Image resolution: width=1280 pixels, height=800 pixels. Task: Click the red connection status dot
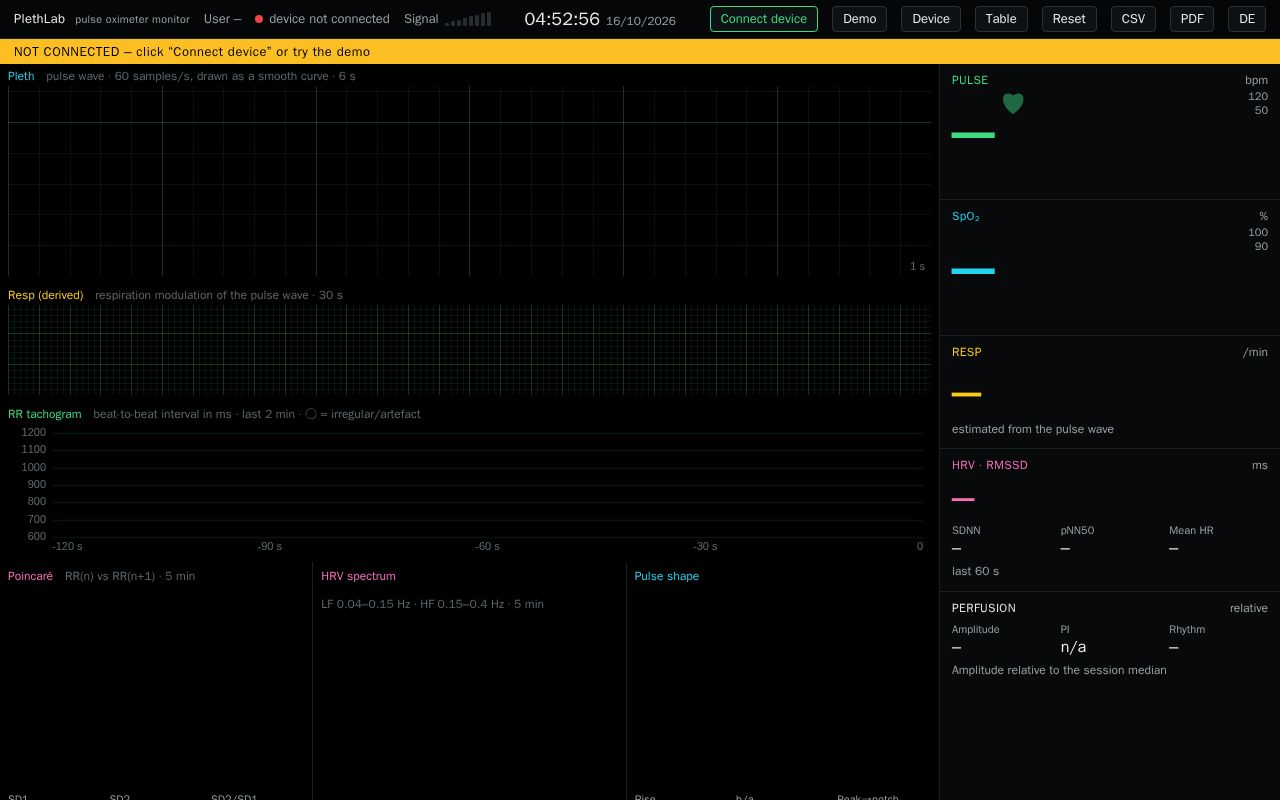click(259, 19)
